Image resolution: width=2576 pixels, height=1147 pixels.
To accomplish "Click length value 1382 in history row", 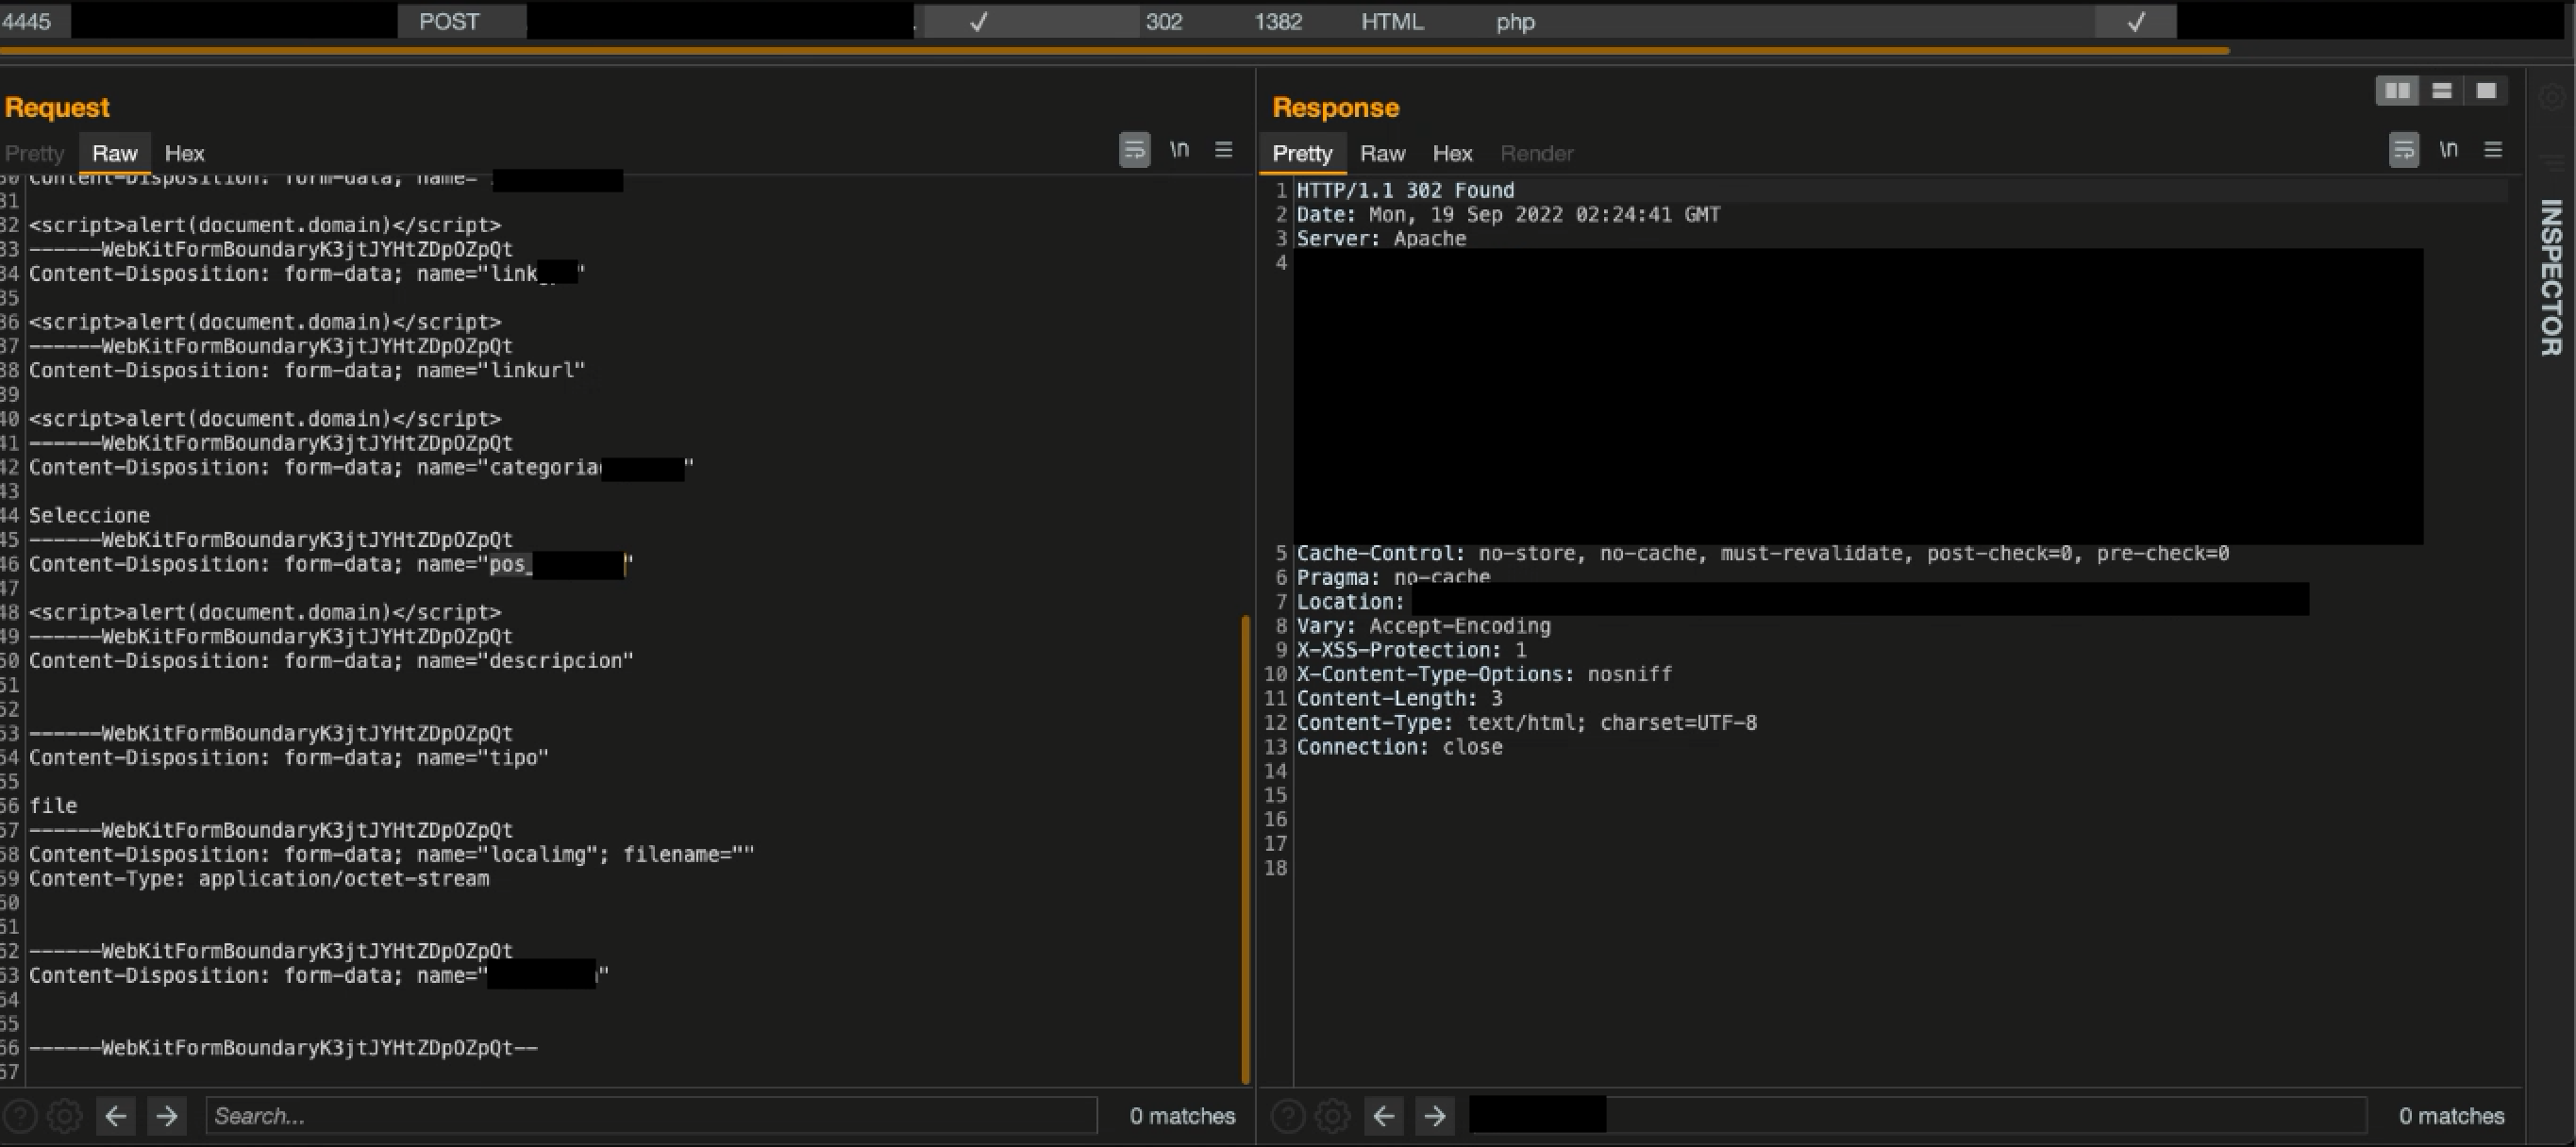I will pos(1278,21).
